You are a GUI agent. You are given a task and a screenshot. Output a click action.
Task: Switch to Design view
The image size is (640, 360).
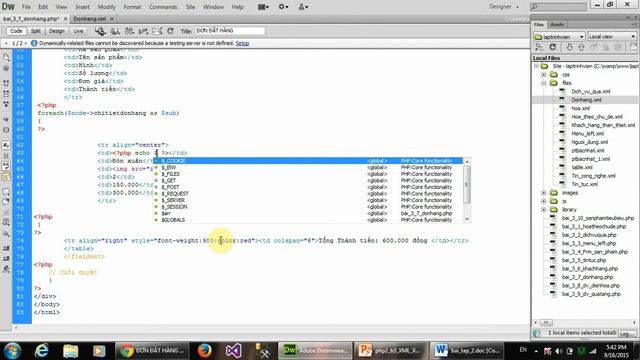tap(57, 31)
